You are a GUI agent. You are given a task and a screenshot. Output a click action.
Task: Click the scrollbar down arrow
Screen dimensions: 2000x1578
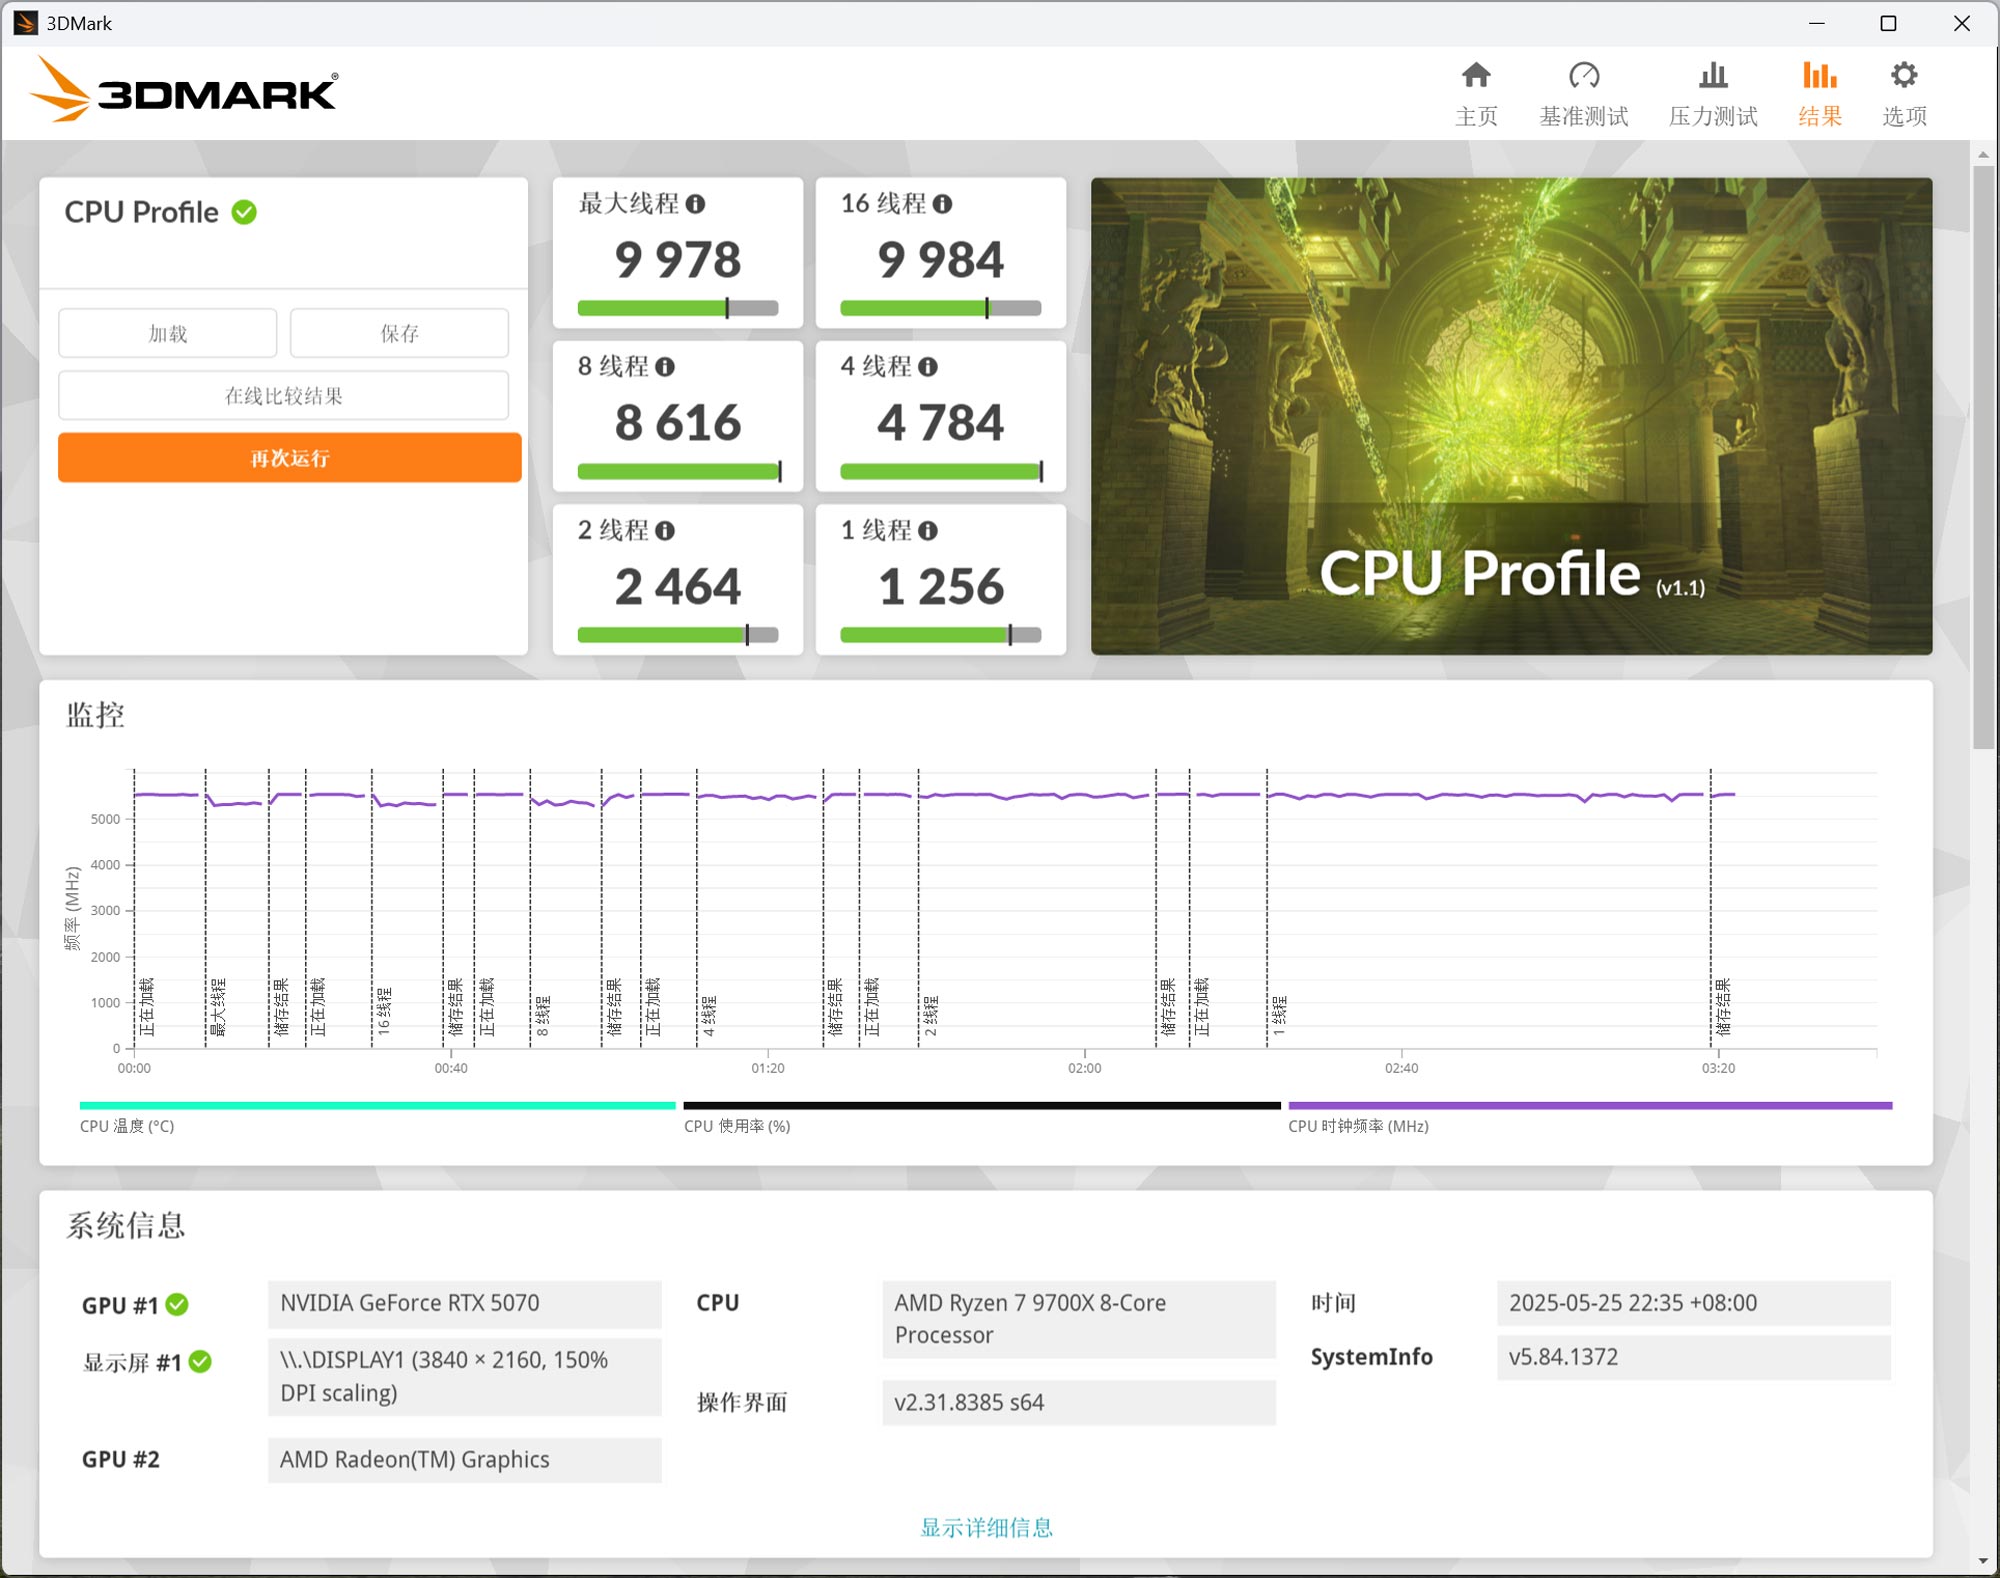click(1984, 1561)
